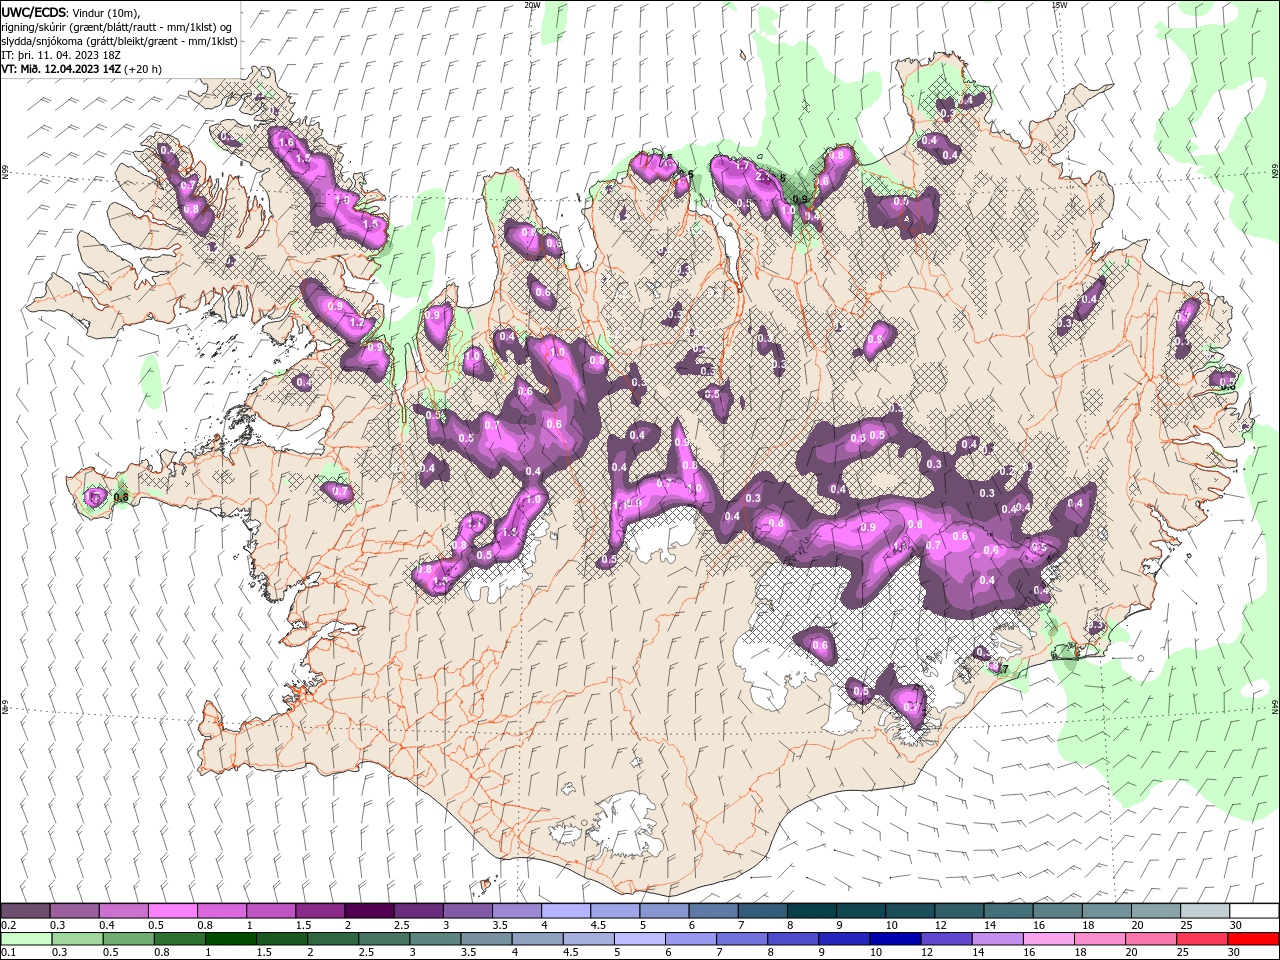
Task: Click the 15W longitude label on top edge
Action: tap(1059, 4)
